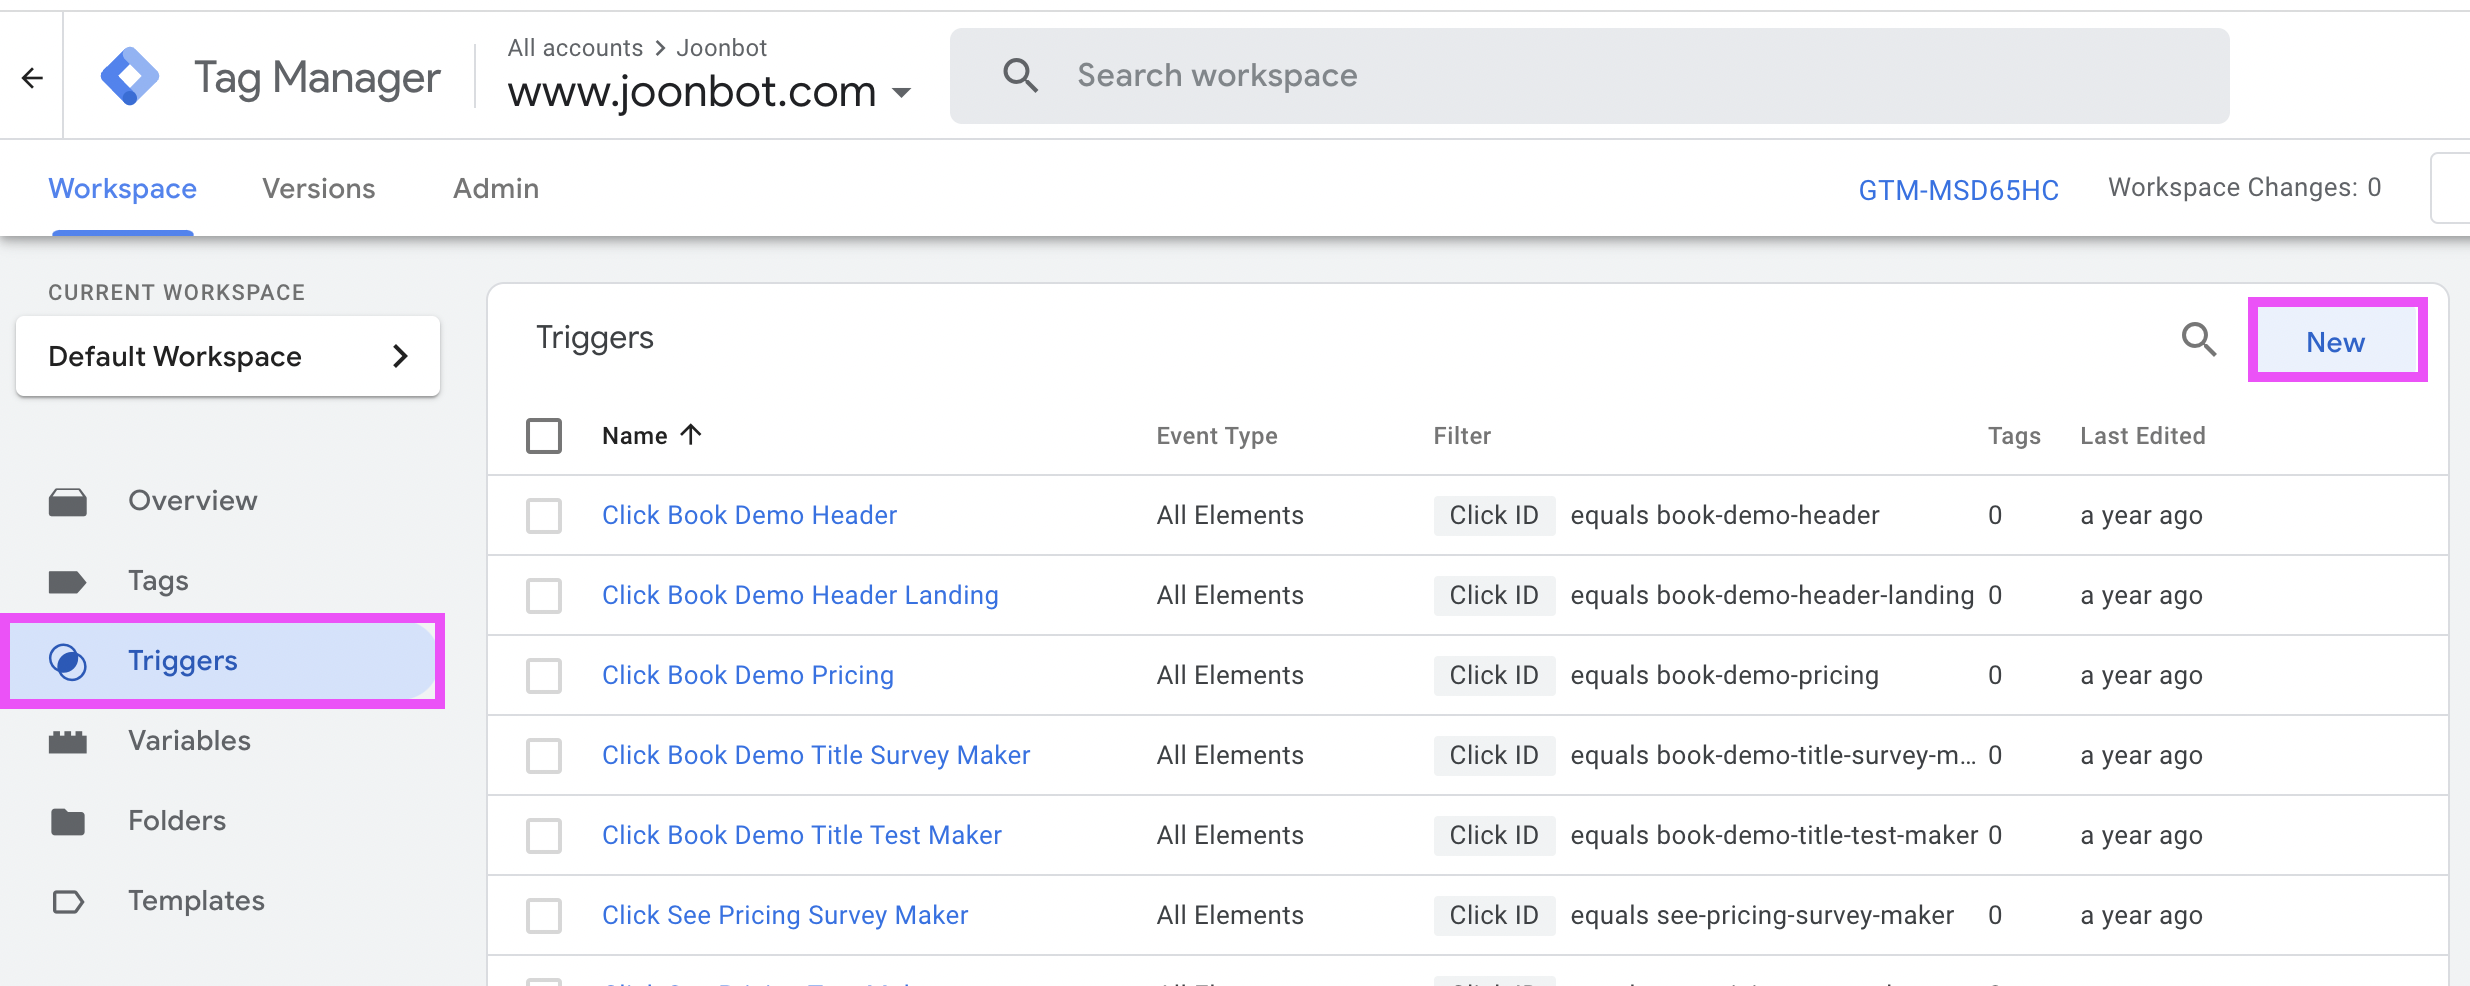Click the back arrow icon

(x=32, y=77)
